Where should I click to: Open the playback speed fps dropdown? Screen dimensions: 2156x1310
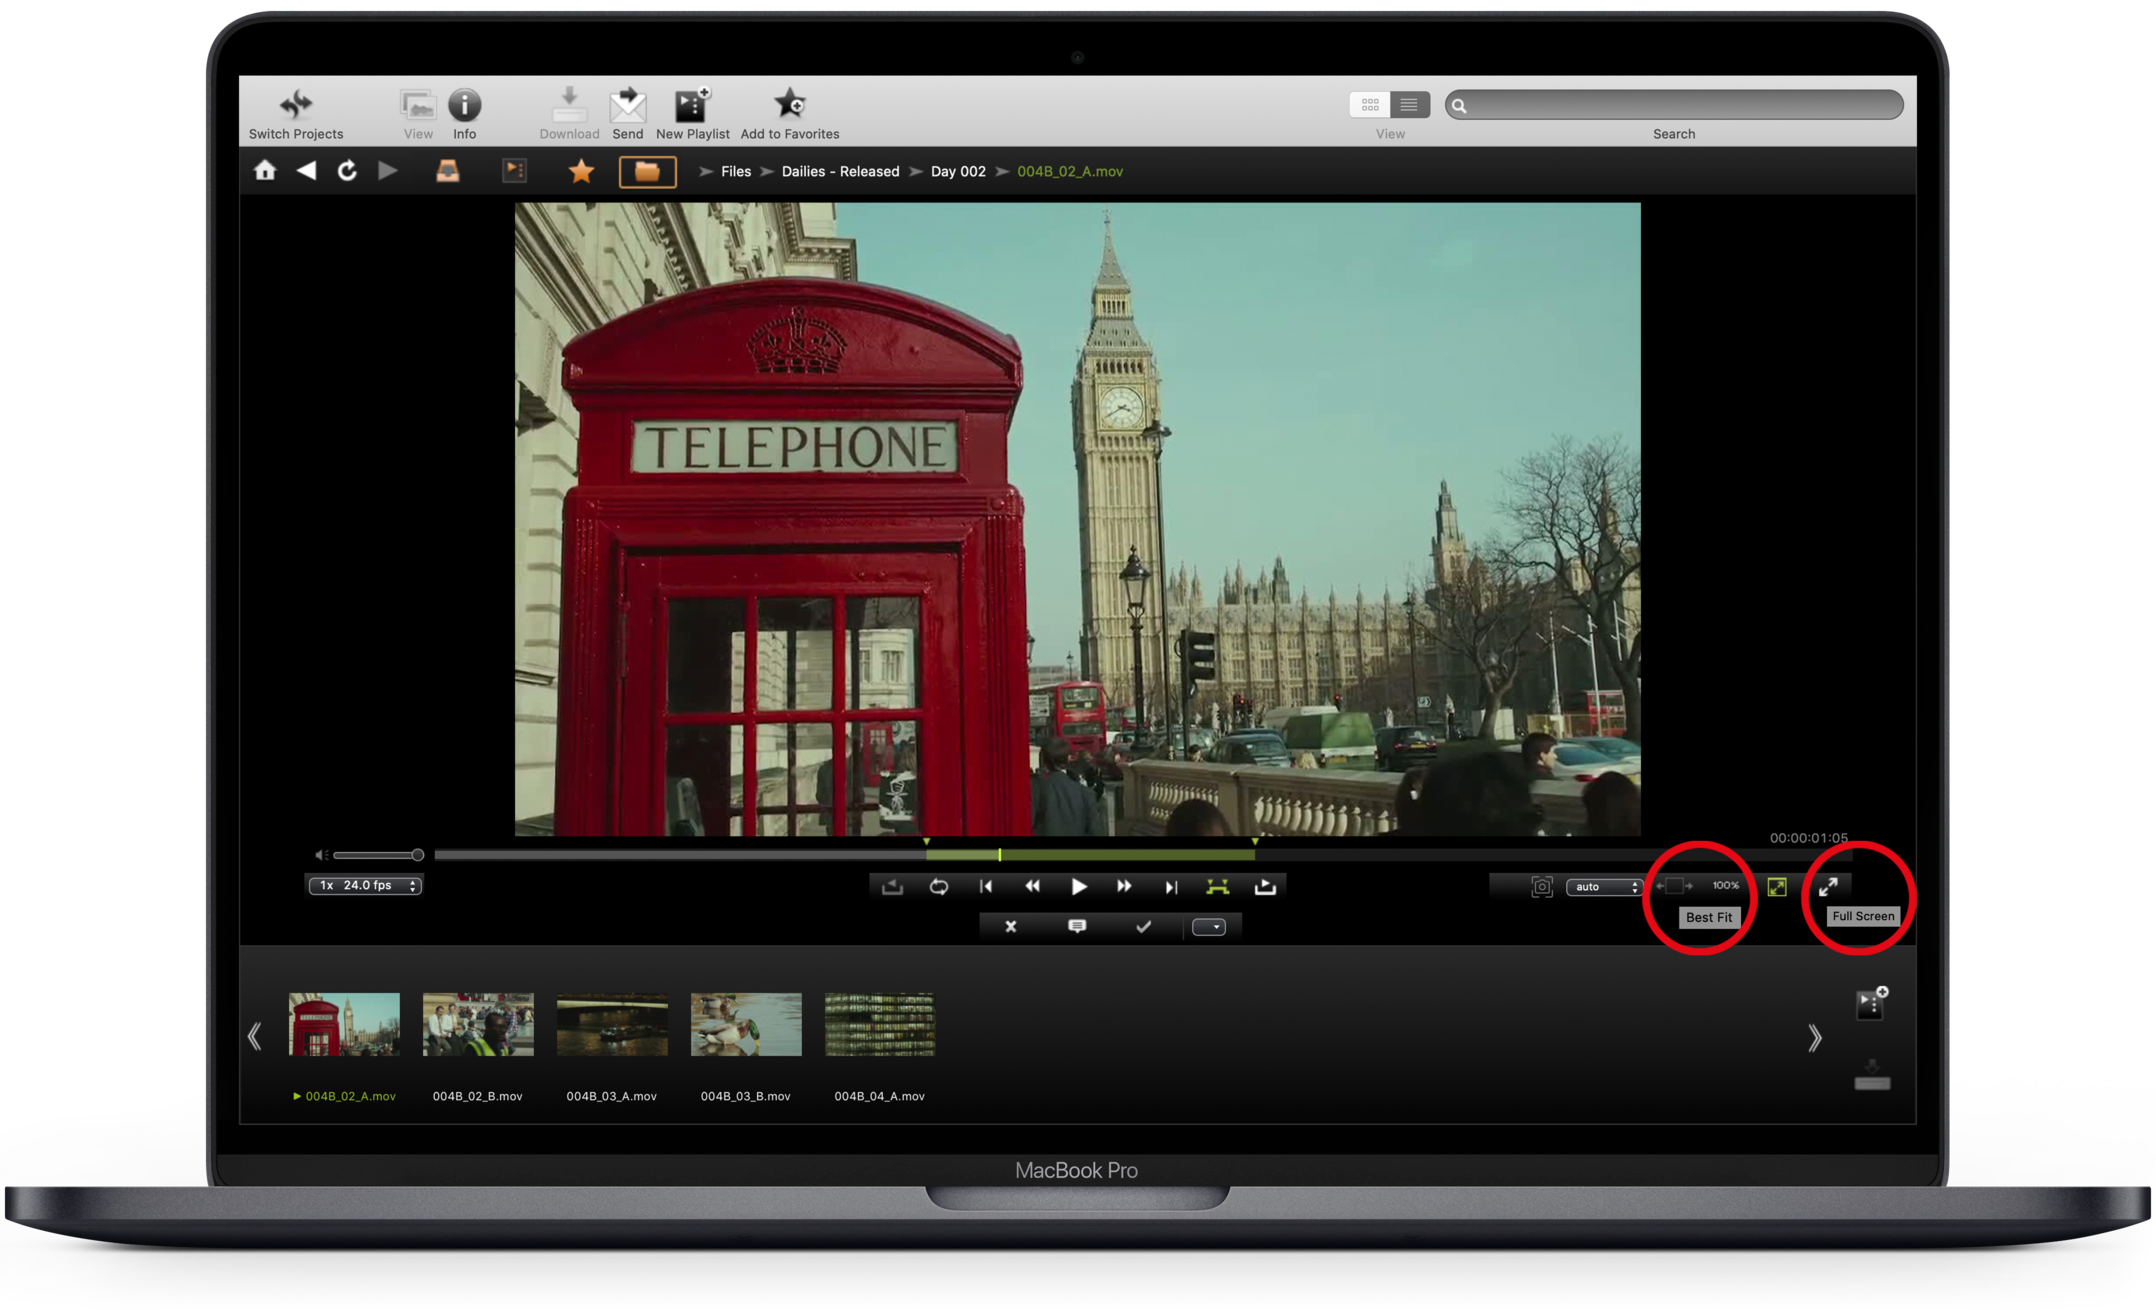365,885
